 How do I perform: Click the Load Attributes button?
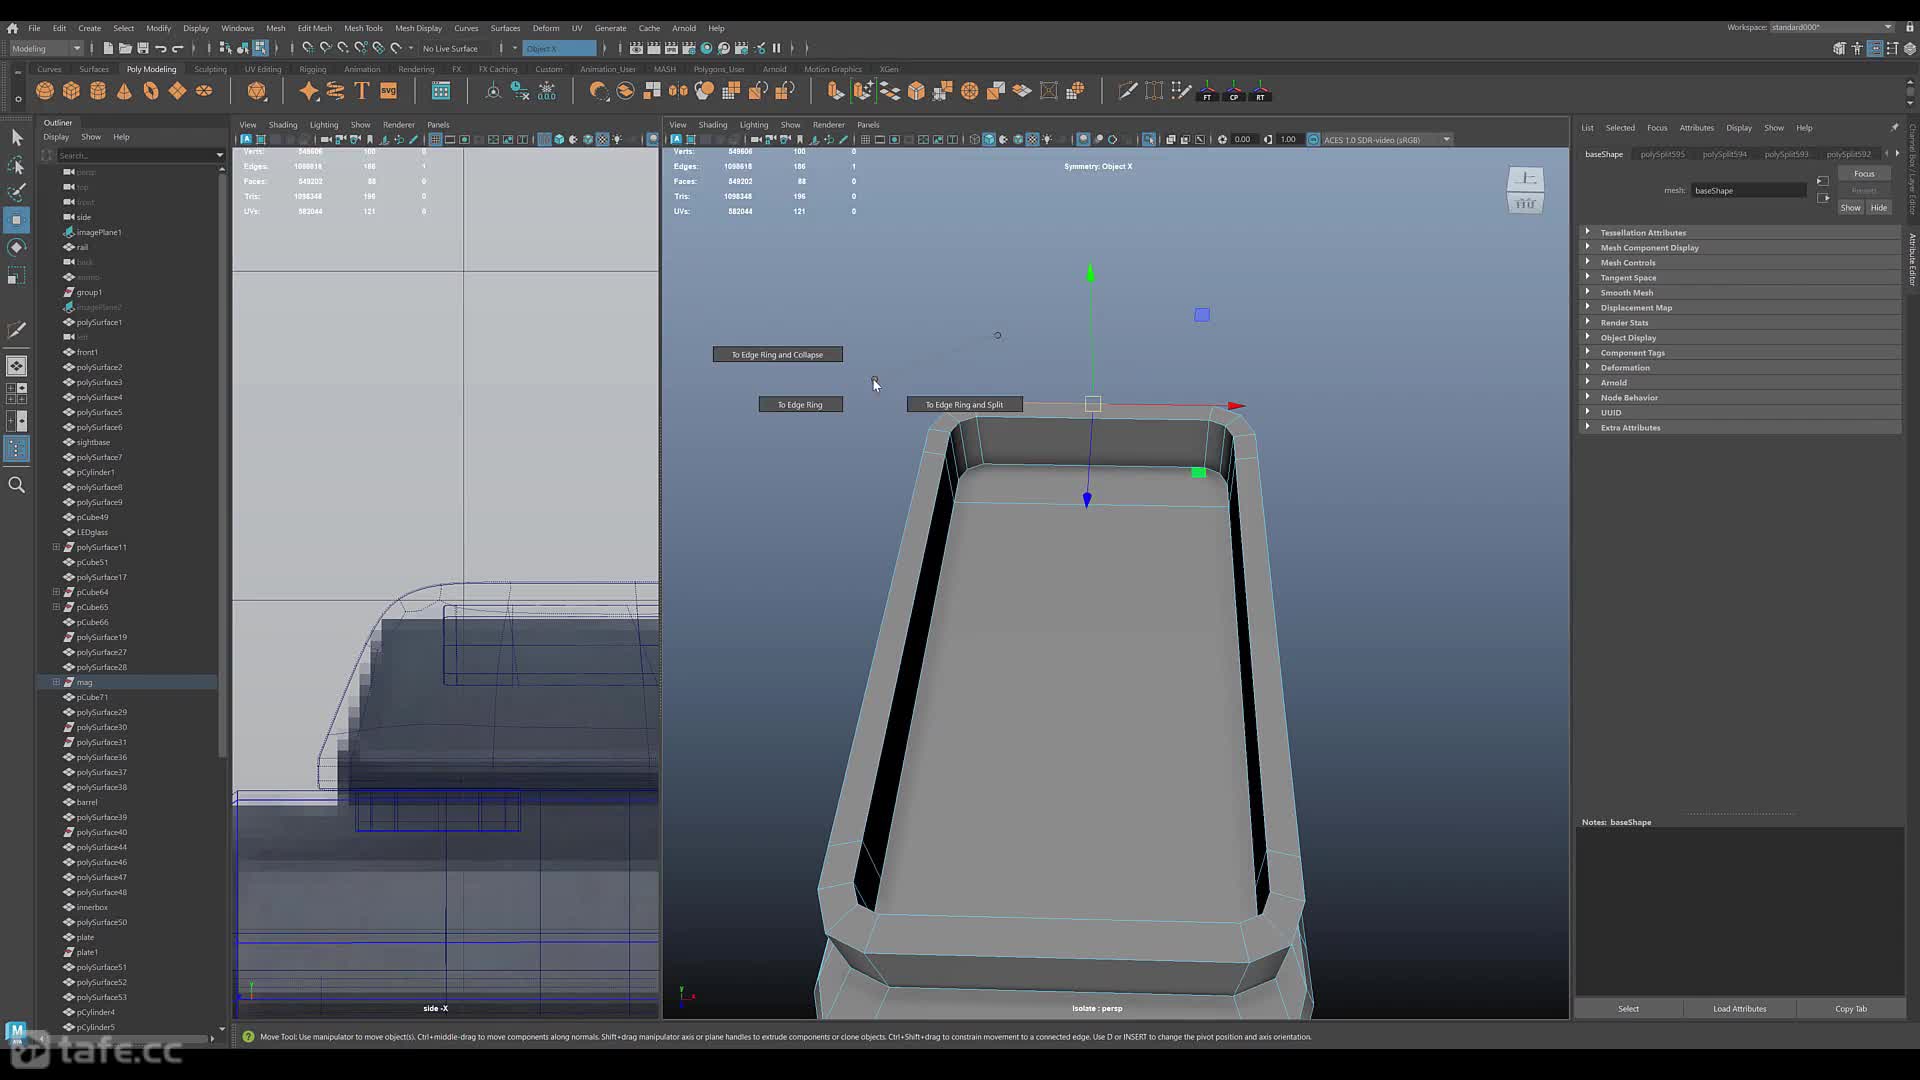click(1739, 1008)
